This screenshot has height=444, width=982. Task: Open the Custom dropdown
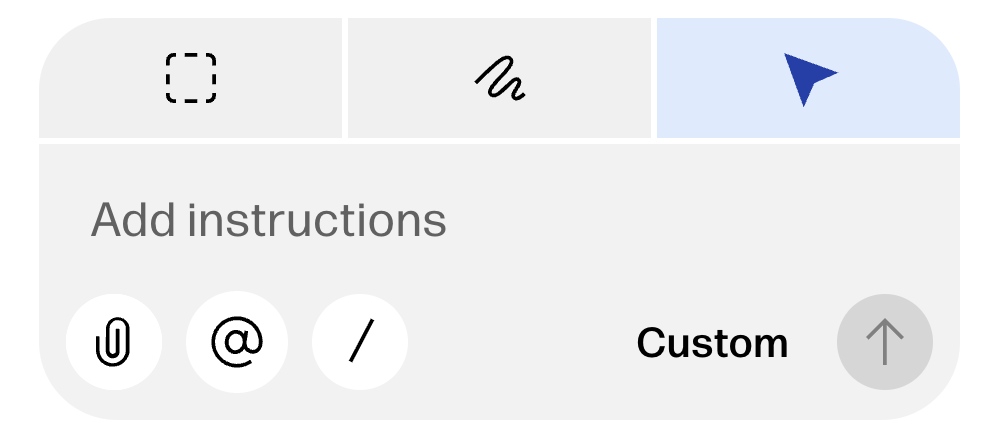point(712,344)
